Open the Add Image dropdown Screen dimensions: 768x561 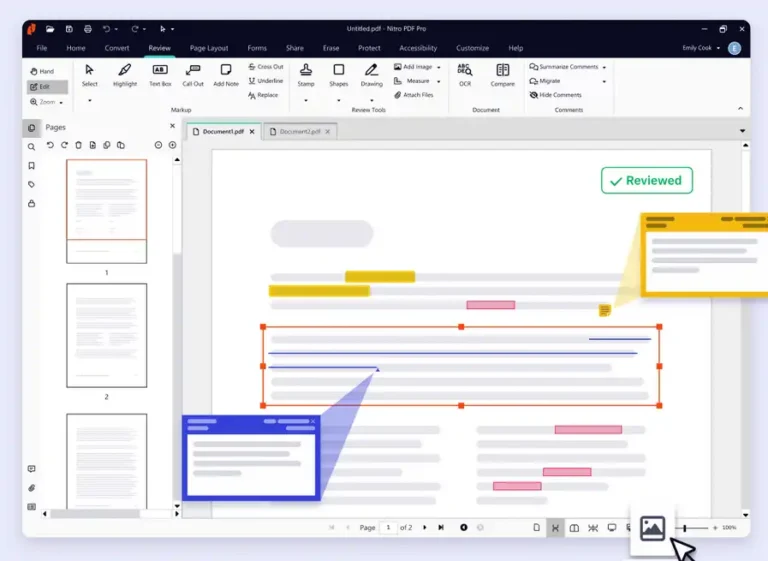click(x=438, y=67)
